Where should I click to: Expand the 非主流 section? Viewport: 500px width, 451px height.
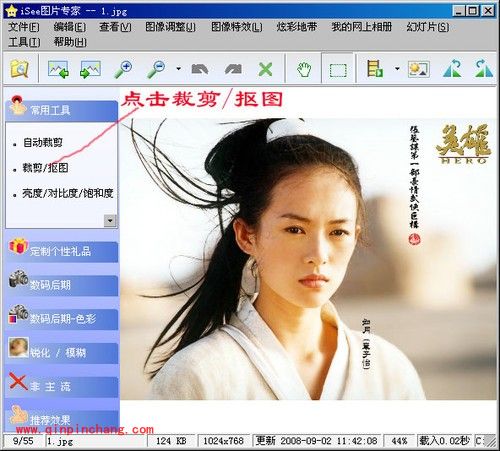click(x=62, y=387)
